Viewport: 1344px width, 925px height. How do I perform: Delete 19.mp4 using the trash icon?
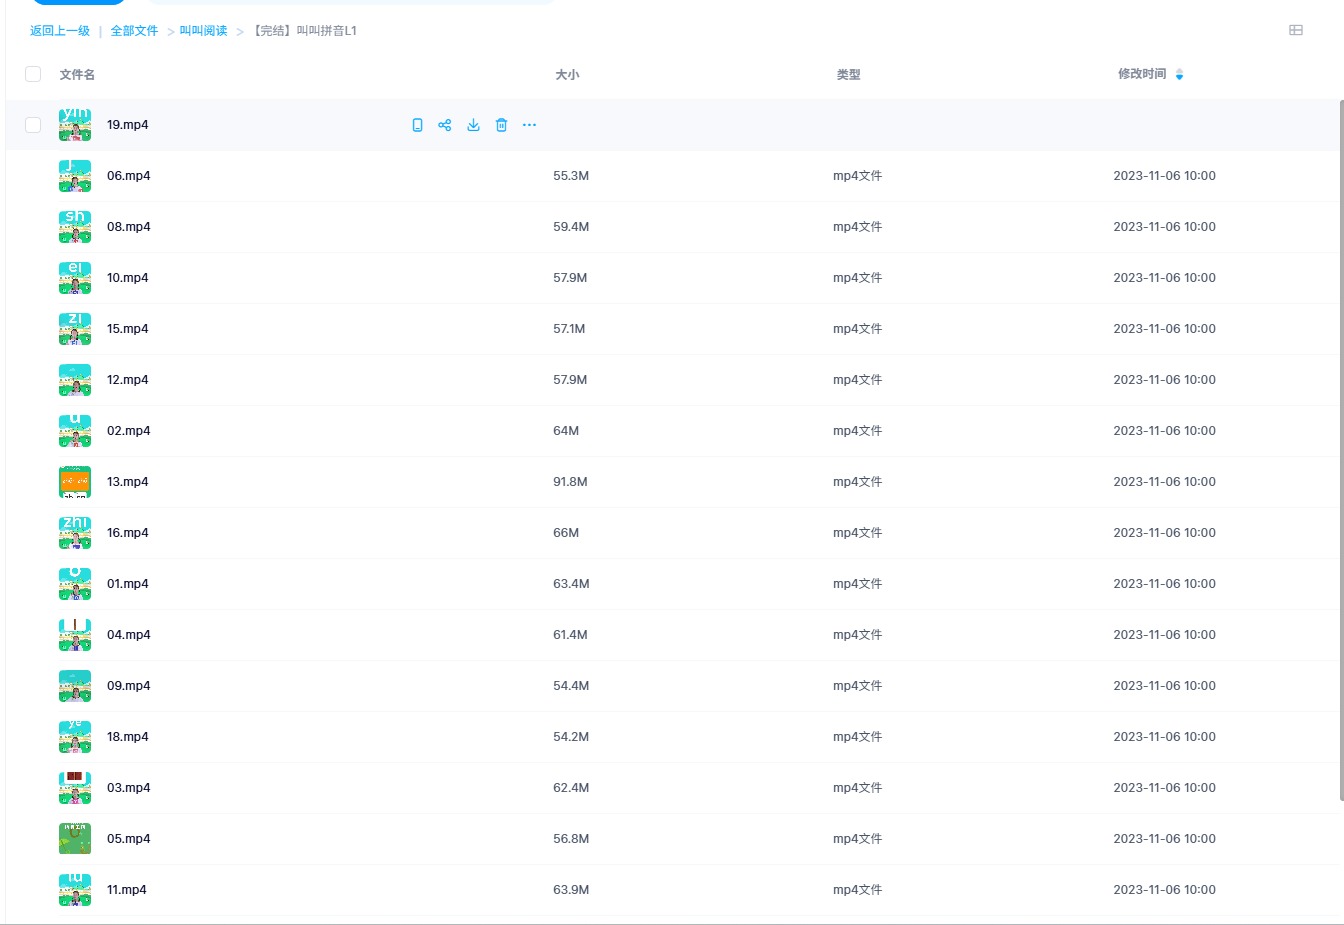(x=501, y=125)
